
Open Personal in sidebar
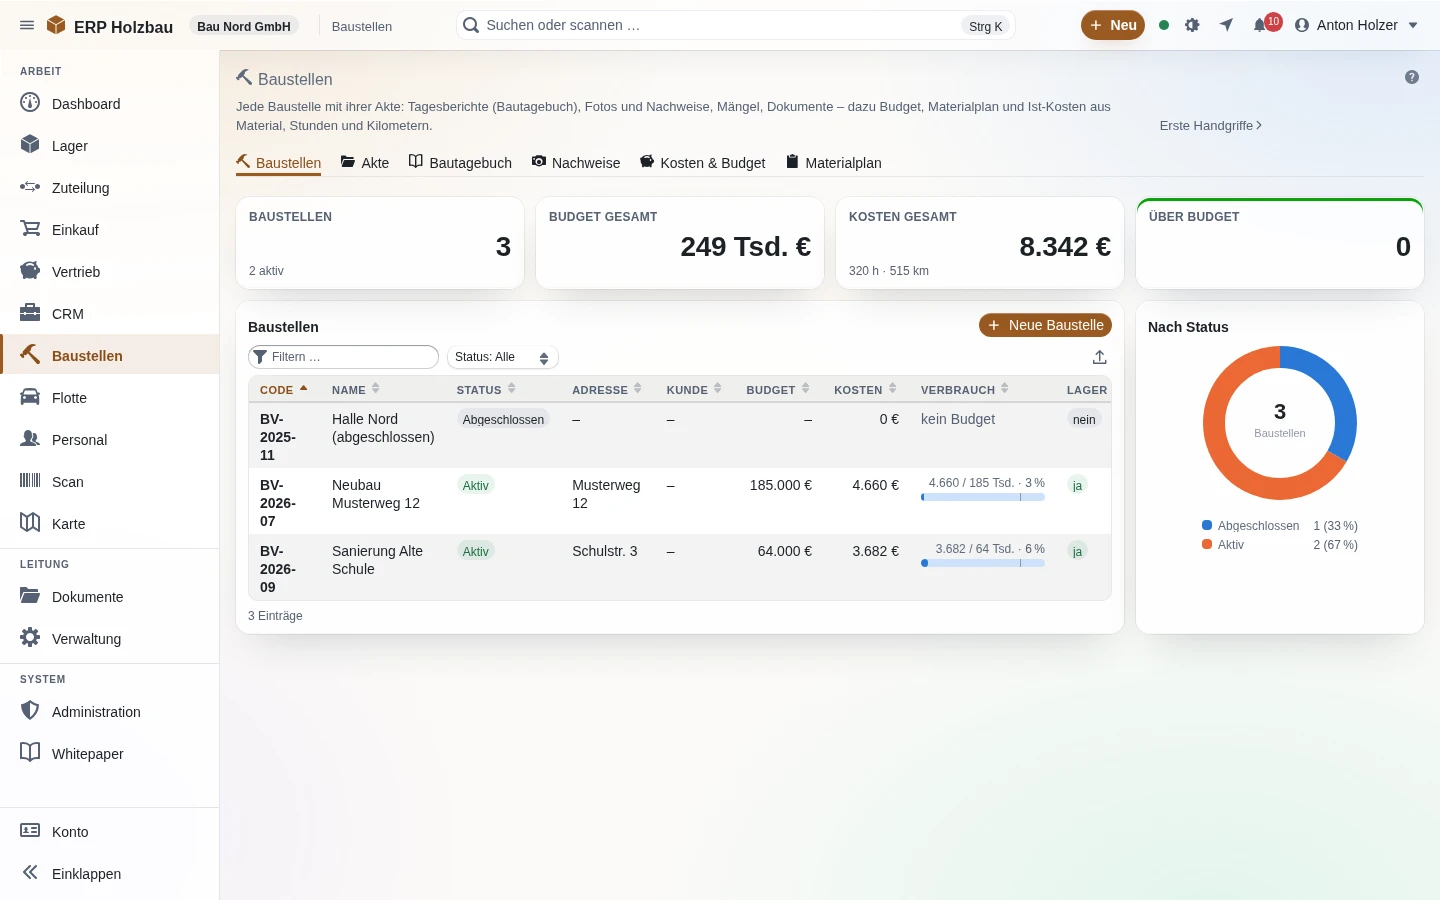(x=110, y=439)
